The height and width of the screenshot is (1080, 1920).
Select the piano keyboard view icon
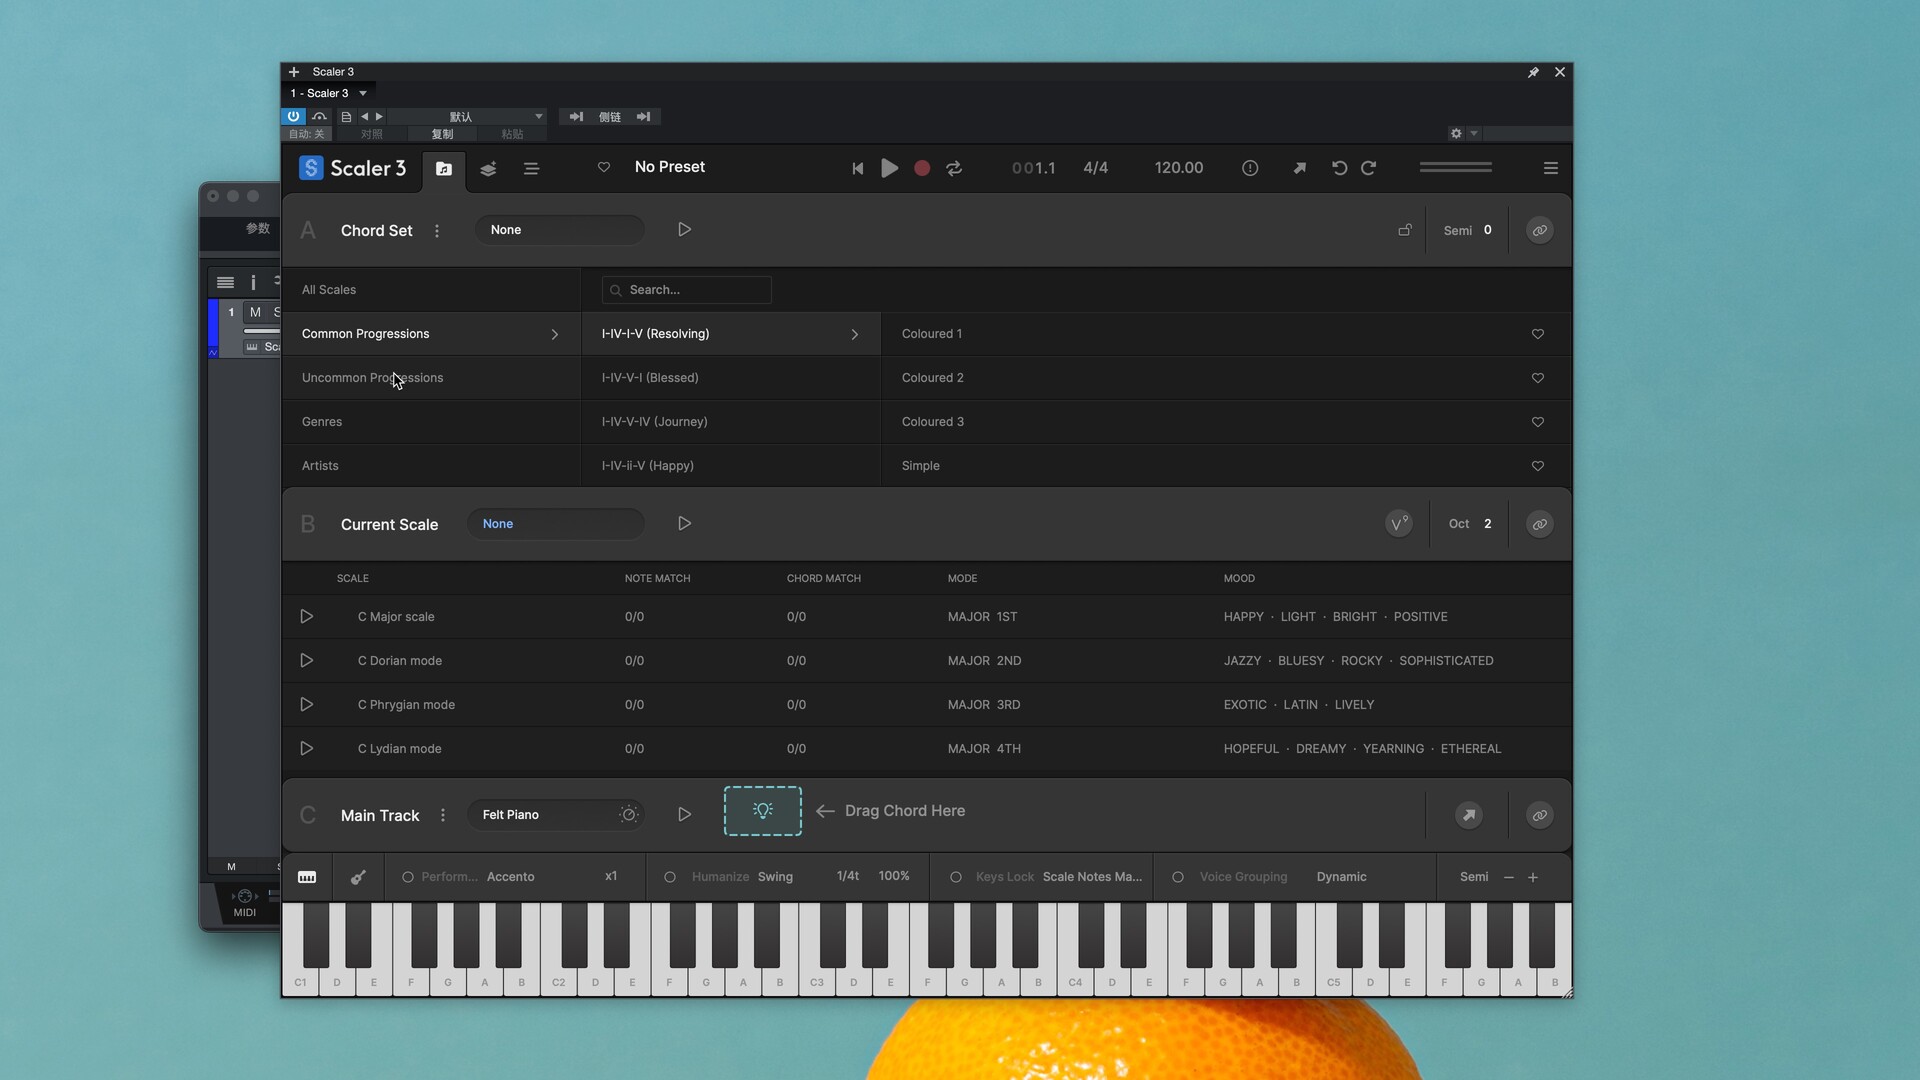coord(307,877)
